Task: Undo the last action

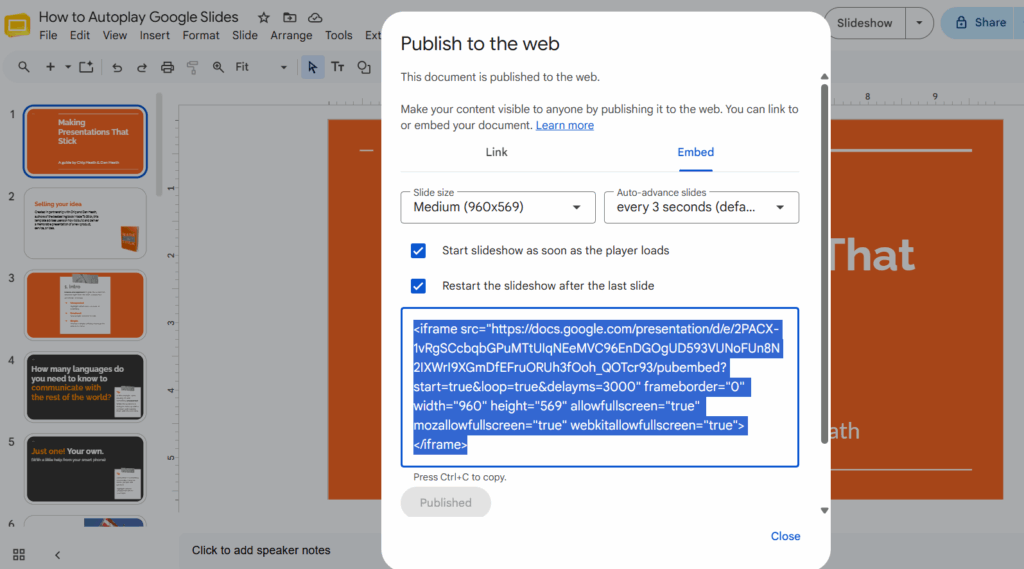Action: 117,67
